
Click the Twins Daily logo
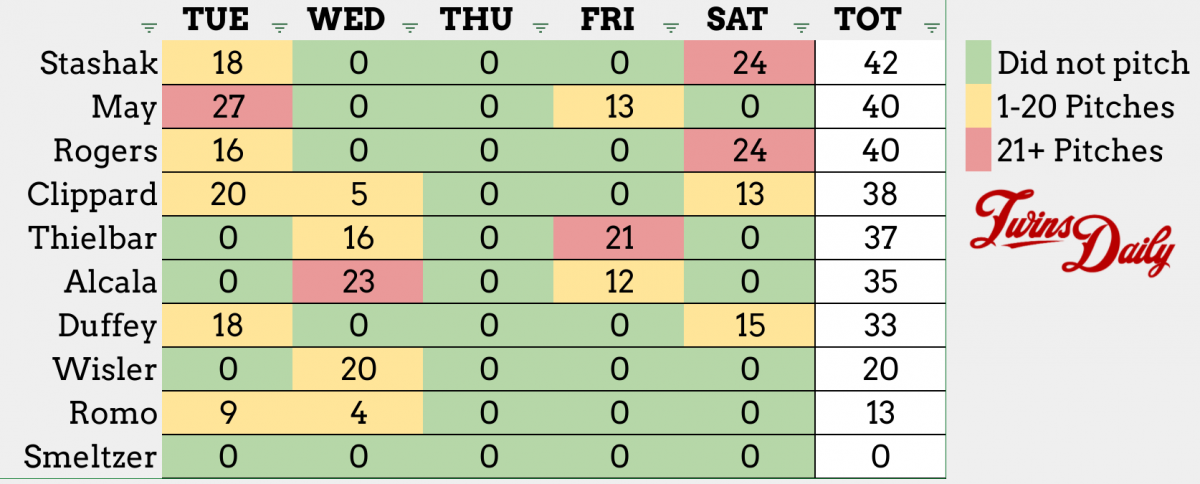(1072, 235)
